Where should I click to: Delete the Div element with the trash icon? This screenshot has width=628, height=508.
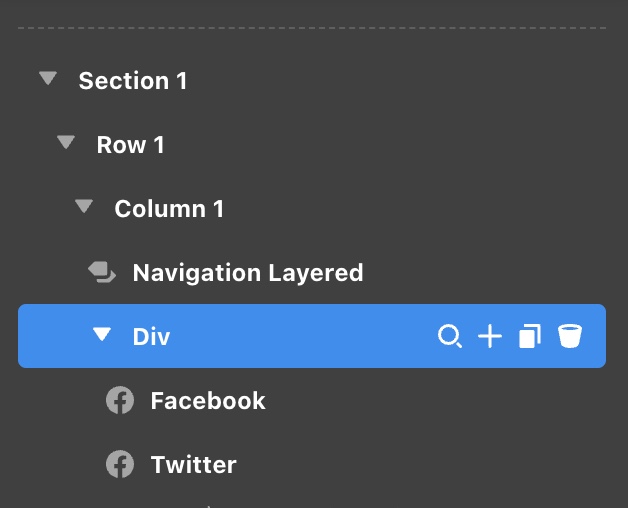click(x=569, y=337)
